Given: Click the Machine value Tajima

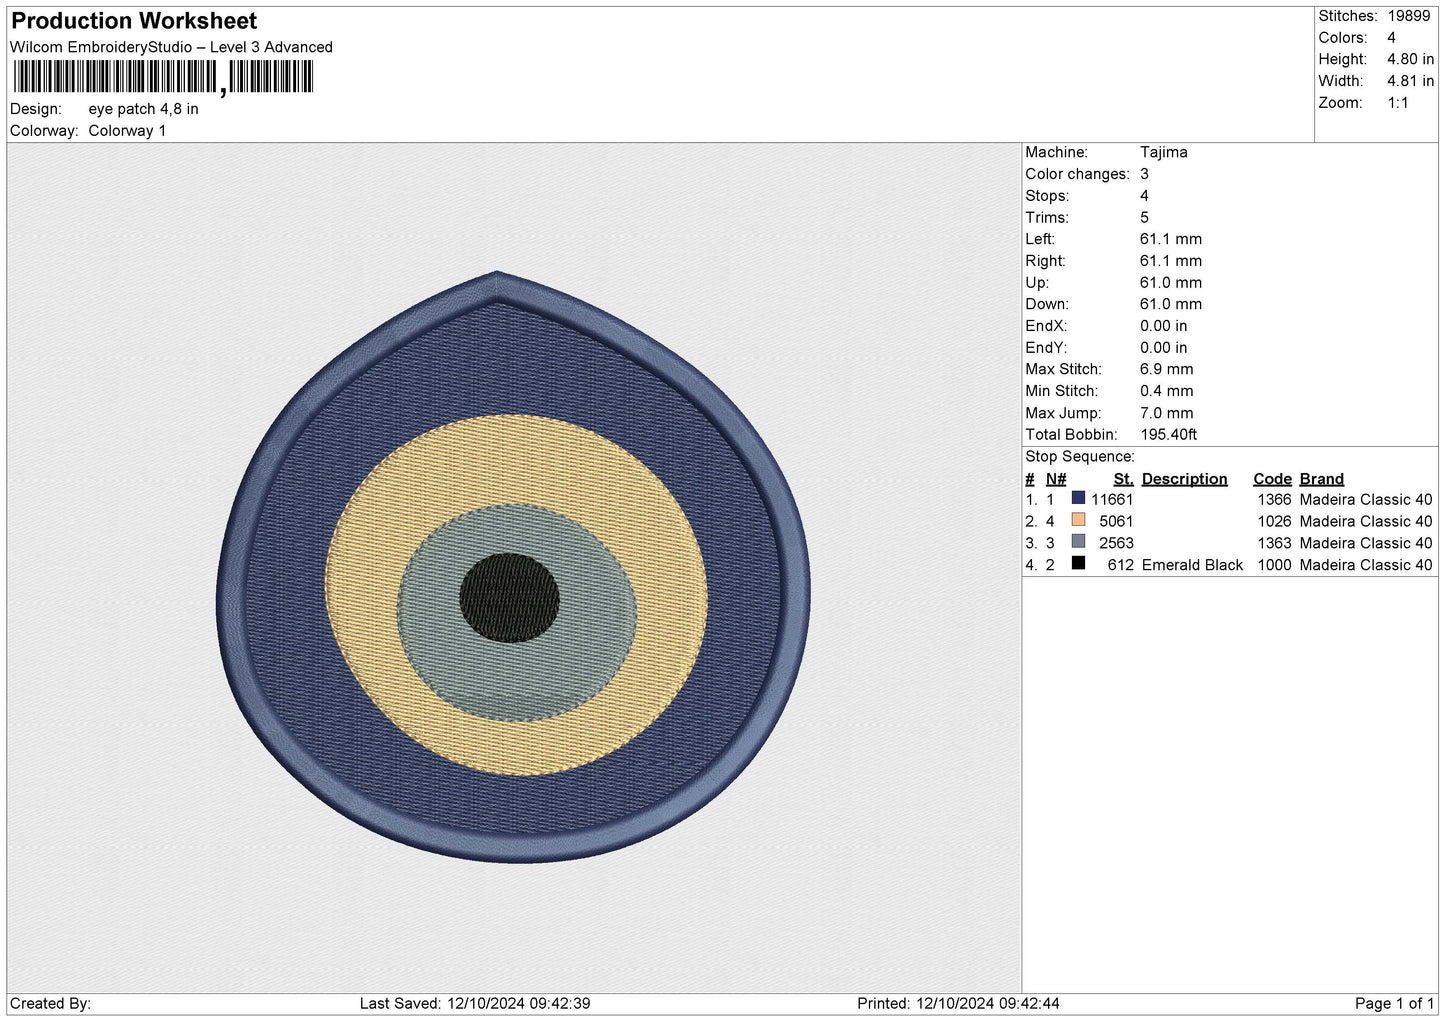Looking at the screenshot, I should pos(1164,152).
